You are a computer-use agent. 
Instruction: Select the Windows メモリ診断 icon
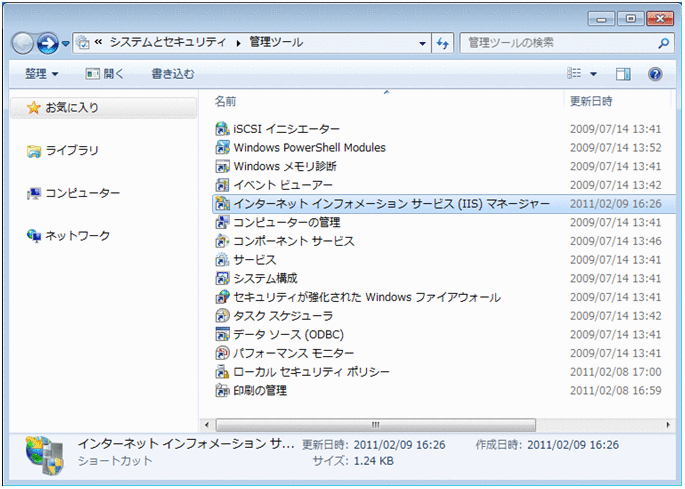click(x=222, y=166)
